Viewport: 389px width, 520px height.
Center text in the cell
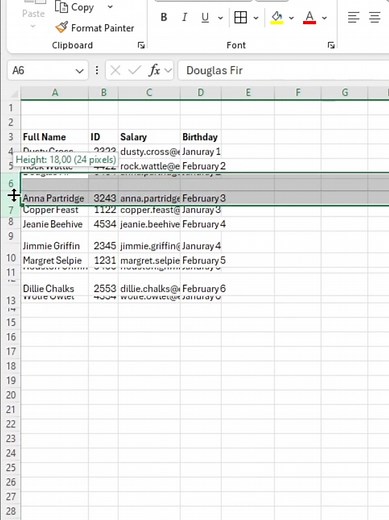375,17
